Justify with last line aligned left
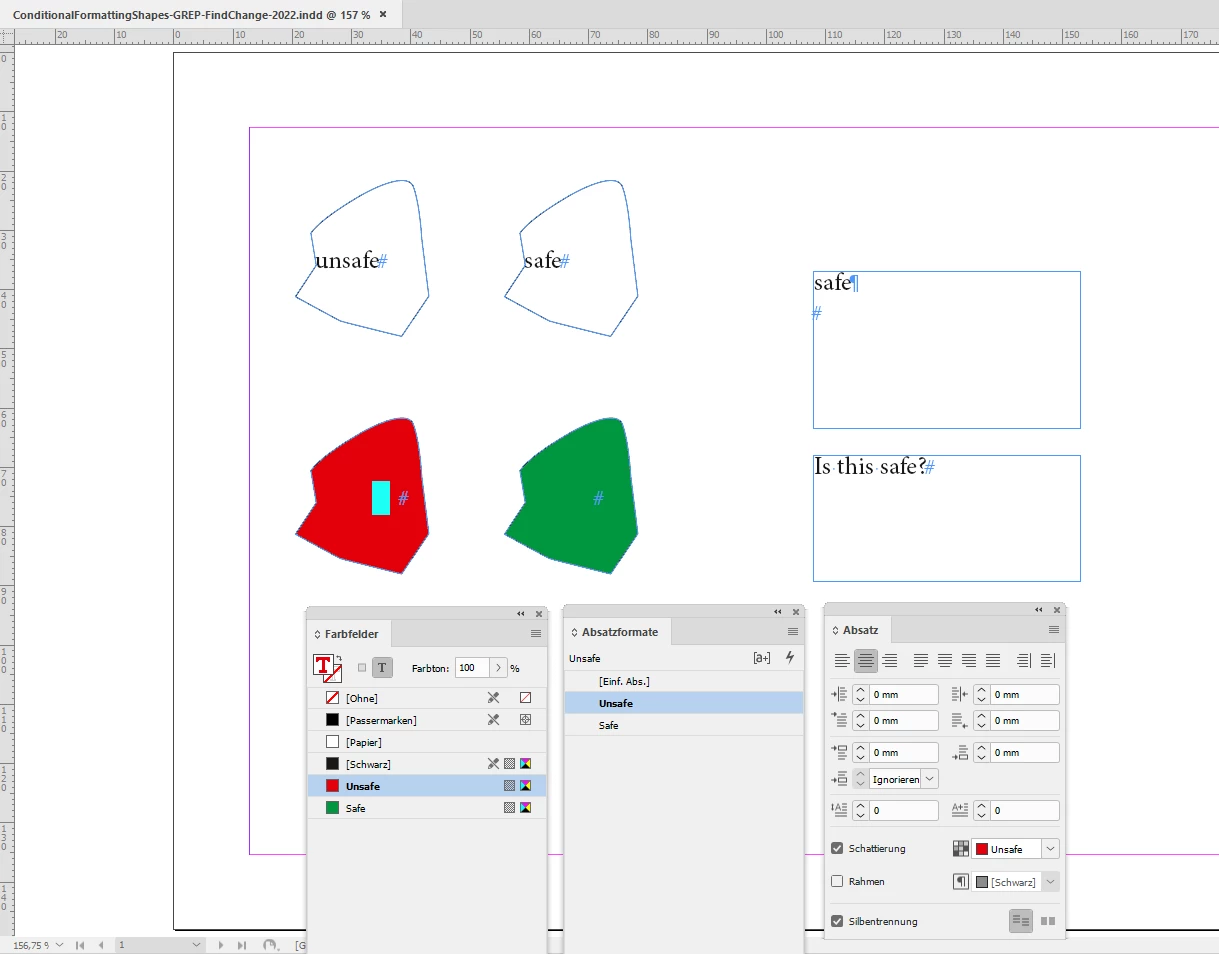This screenshot has width=1219, height=954. [x=921, y=660]
